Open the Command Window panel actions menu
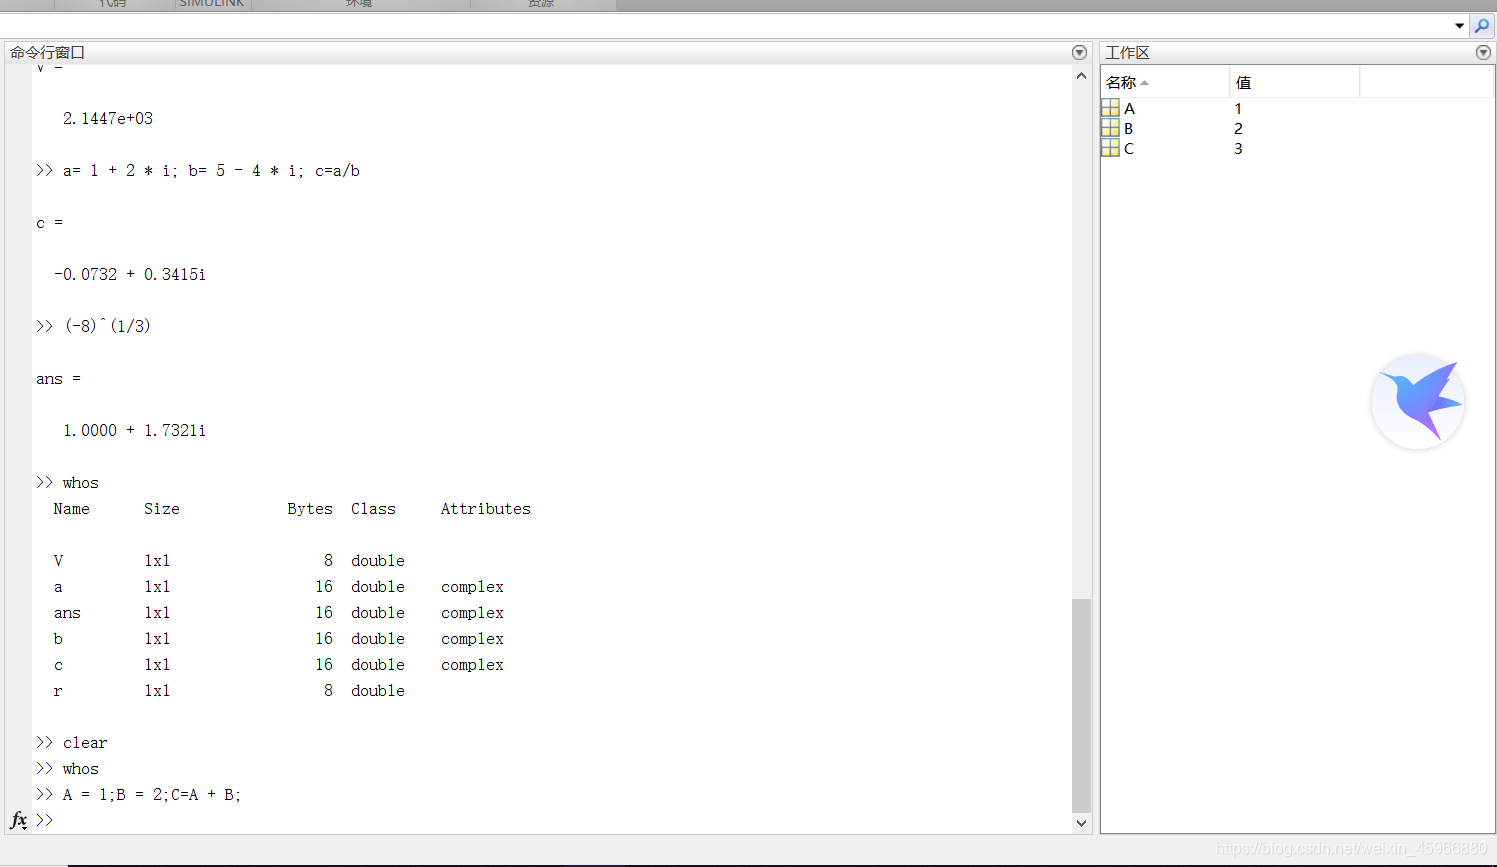Screen dimensions: 1497x867 pyautogui.click(x=1079, y=53)
